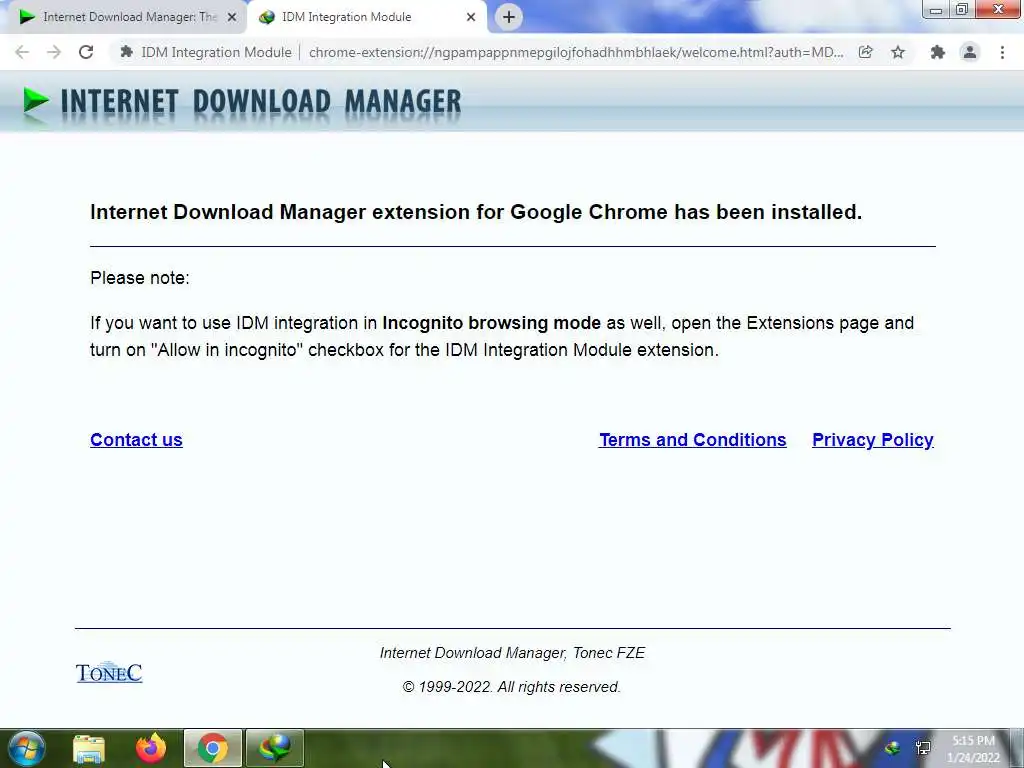Click network icon in system tray
The image size is (1024, 768).
click(x=923, y=748)
